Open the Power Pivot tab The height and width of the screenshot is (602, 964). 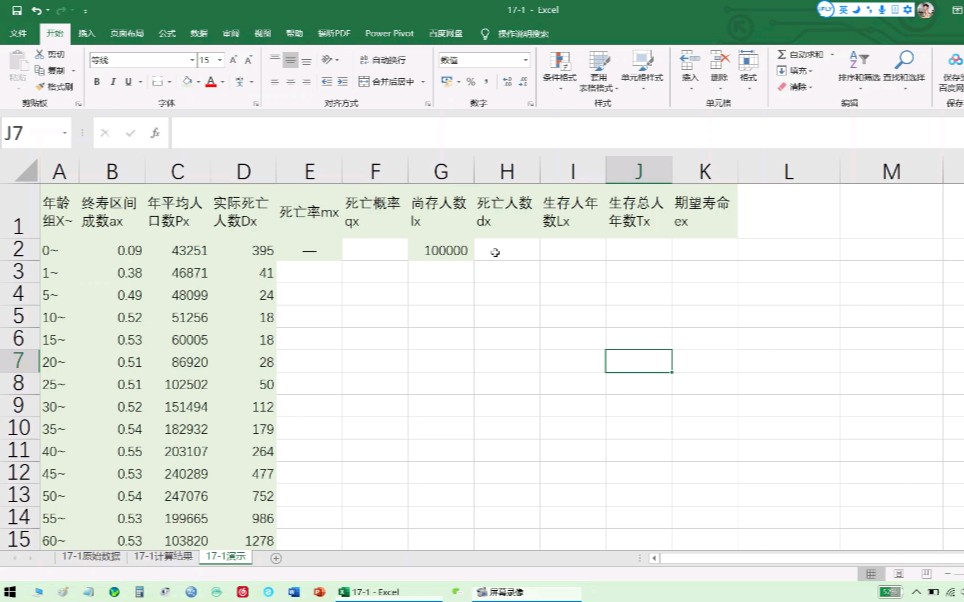pos(389,33)
